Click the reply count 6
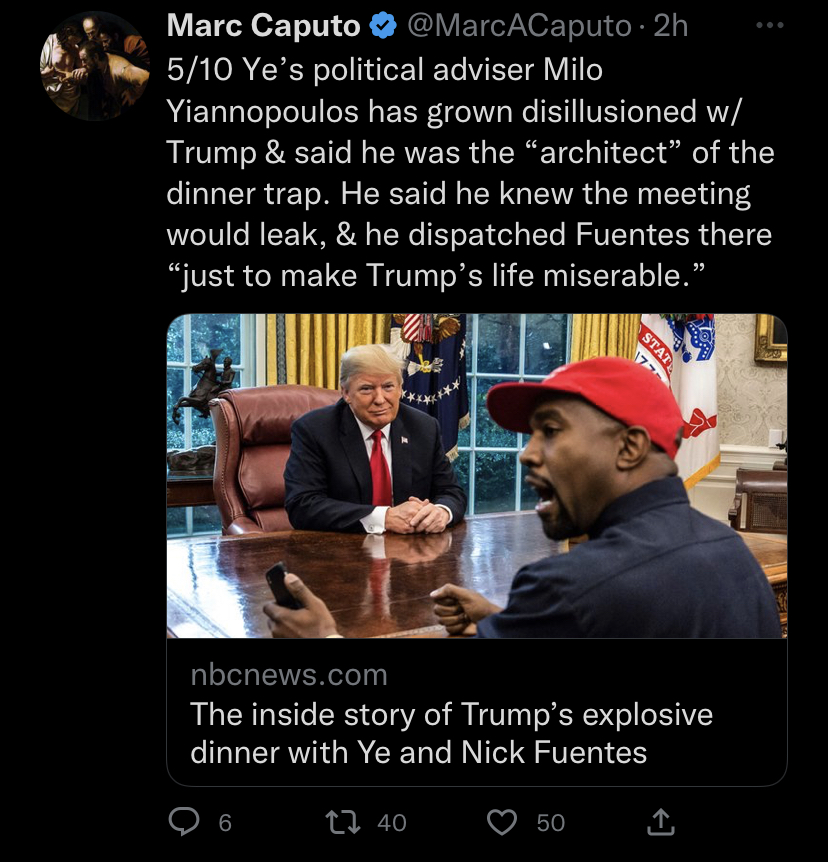Image resolution: width=828 pixels, height=862 pixels. [225, 823]
